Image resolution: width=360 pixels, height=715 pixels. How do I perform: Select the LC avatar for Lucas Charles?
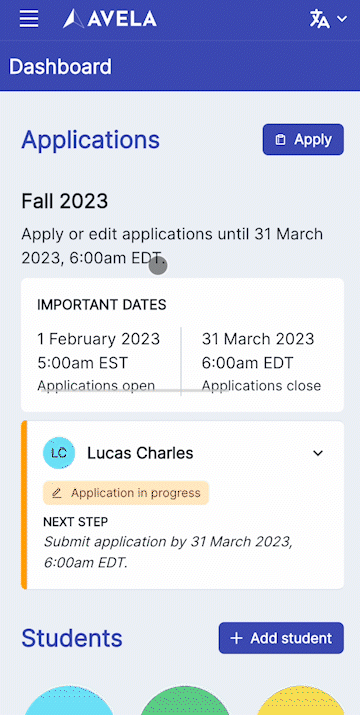[x=59, y=453]
